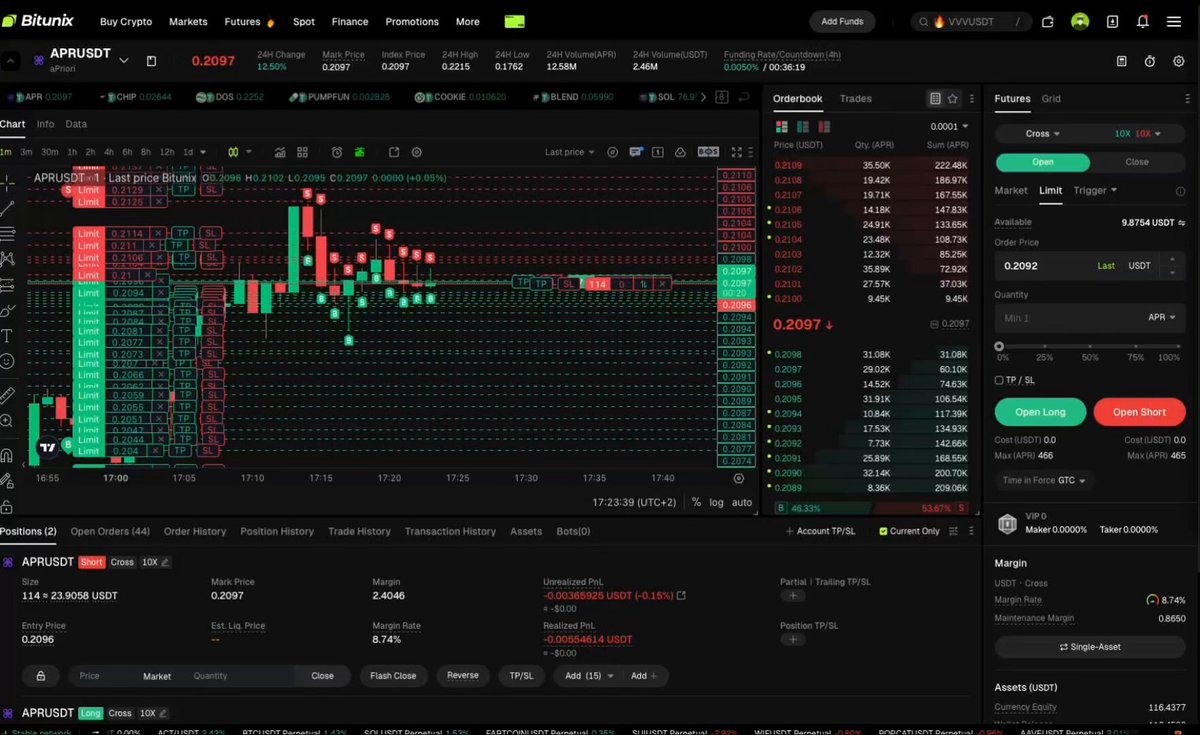Switch order mode to Close in the Open/Close toggle

pos(1137,162)
